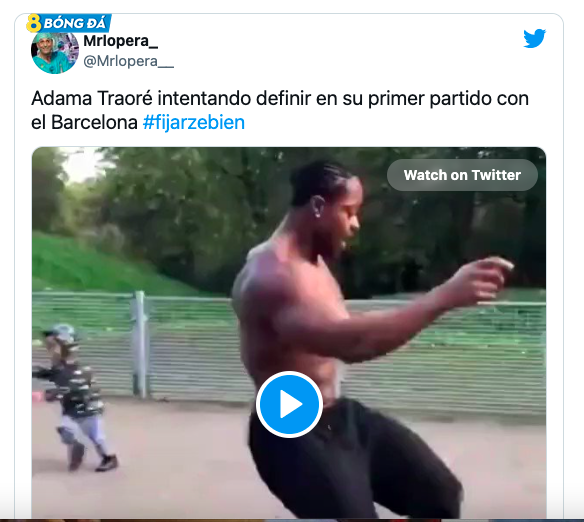This screenshot has width=584, height=522.
Task: Click the word Barcelona in tweet text
Action: 94,122
